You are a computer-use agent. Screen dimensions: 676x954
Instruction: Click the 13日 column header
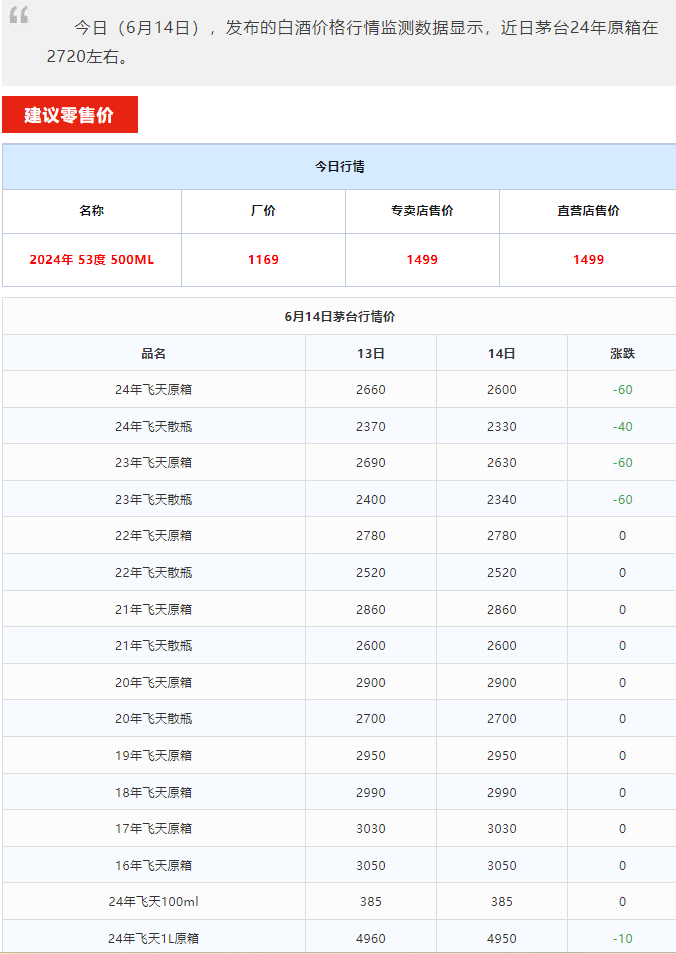point(371,353)
